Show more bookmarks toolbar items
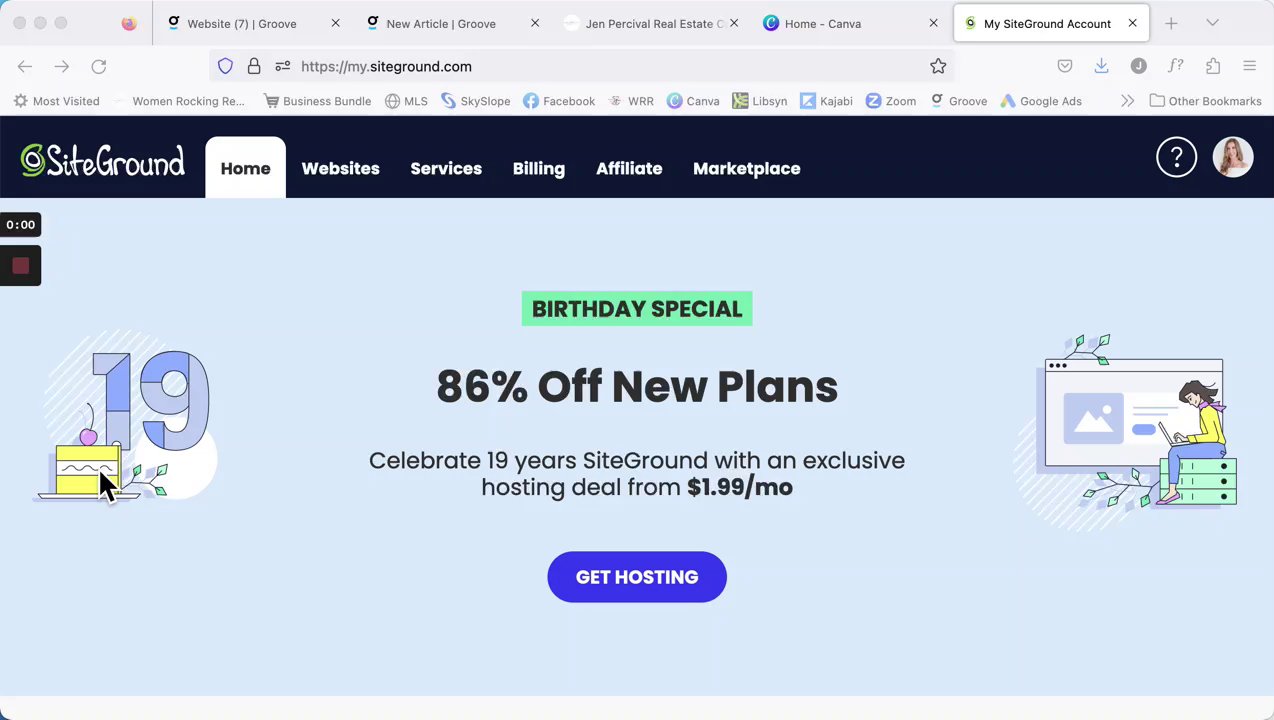 [1127, 101]
